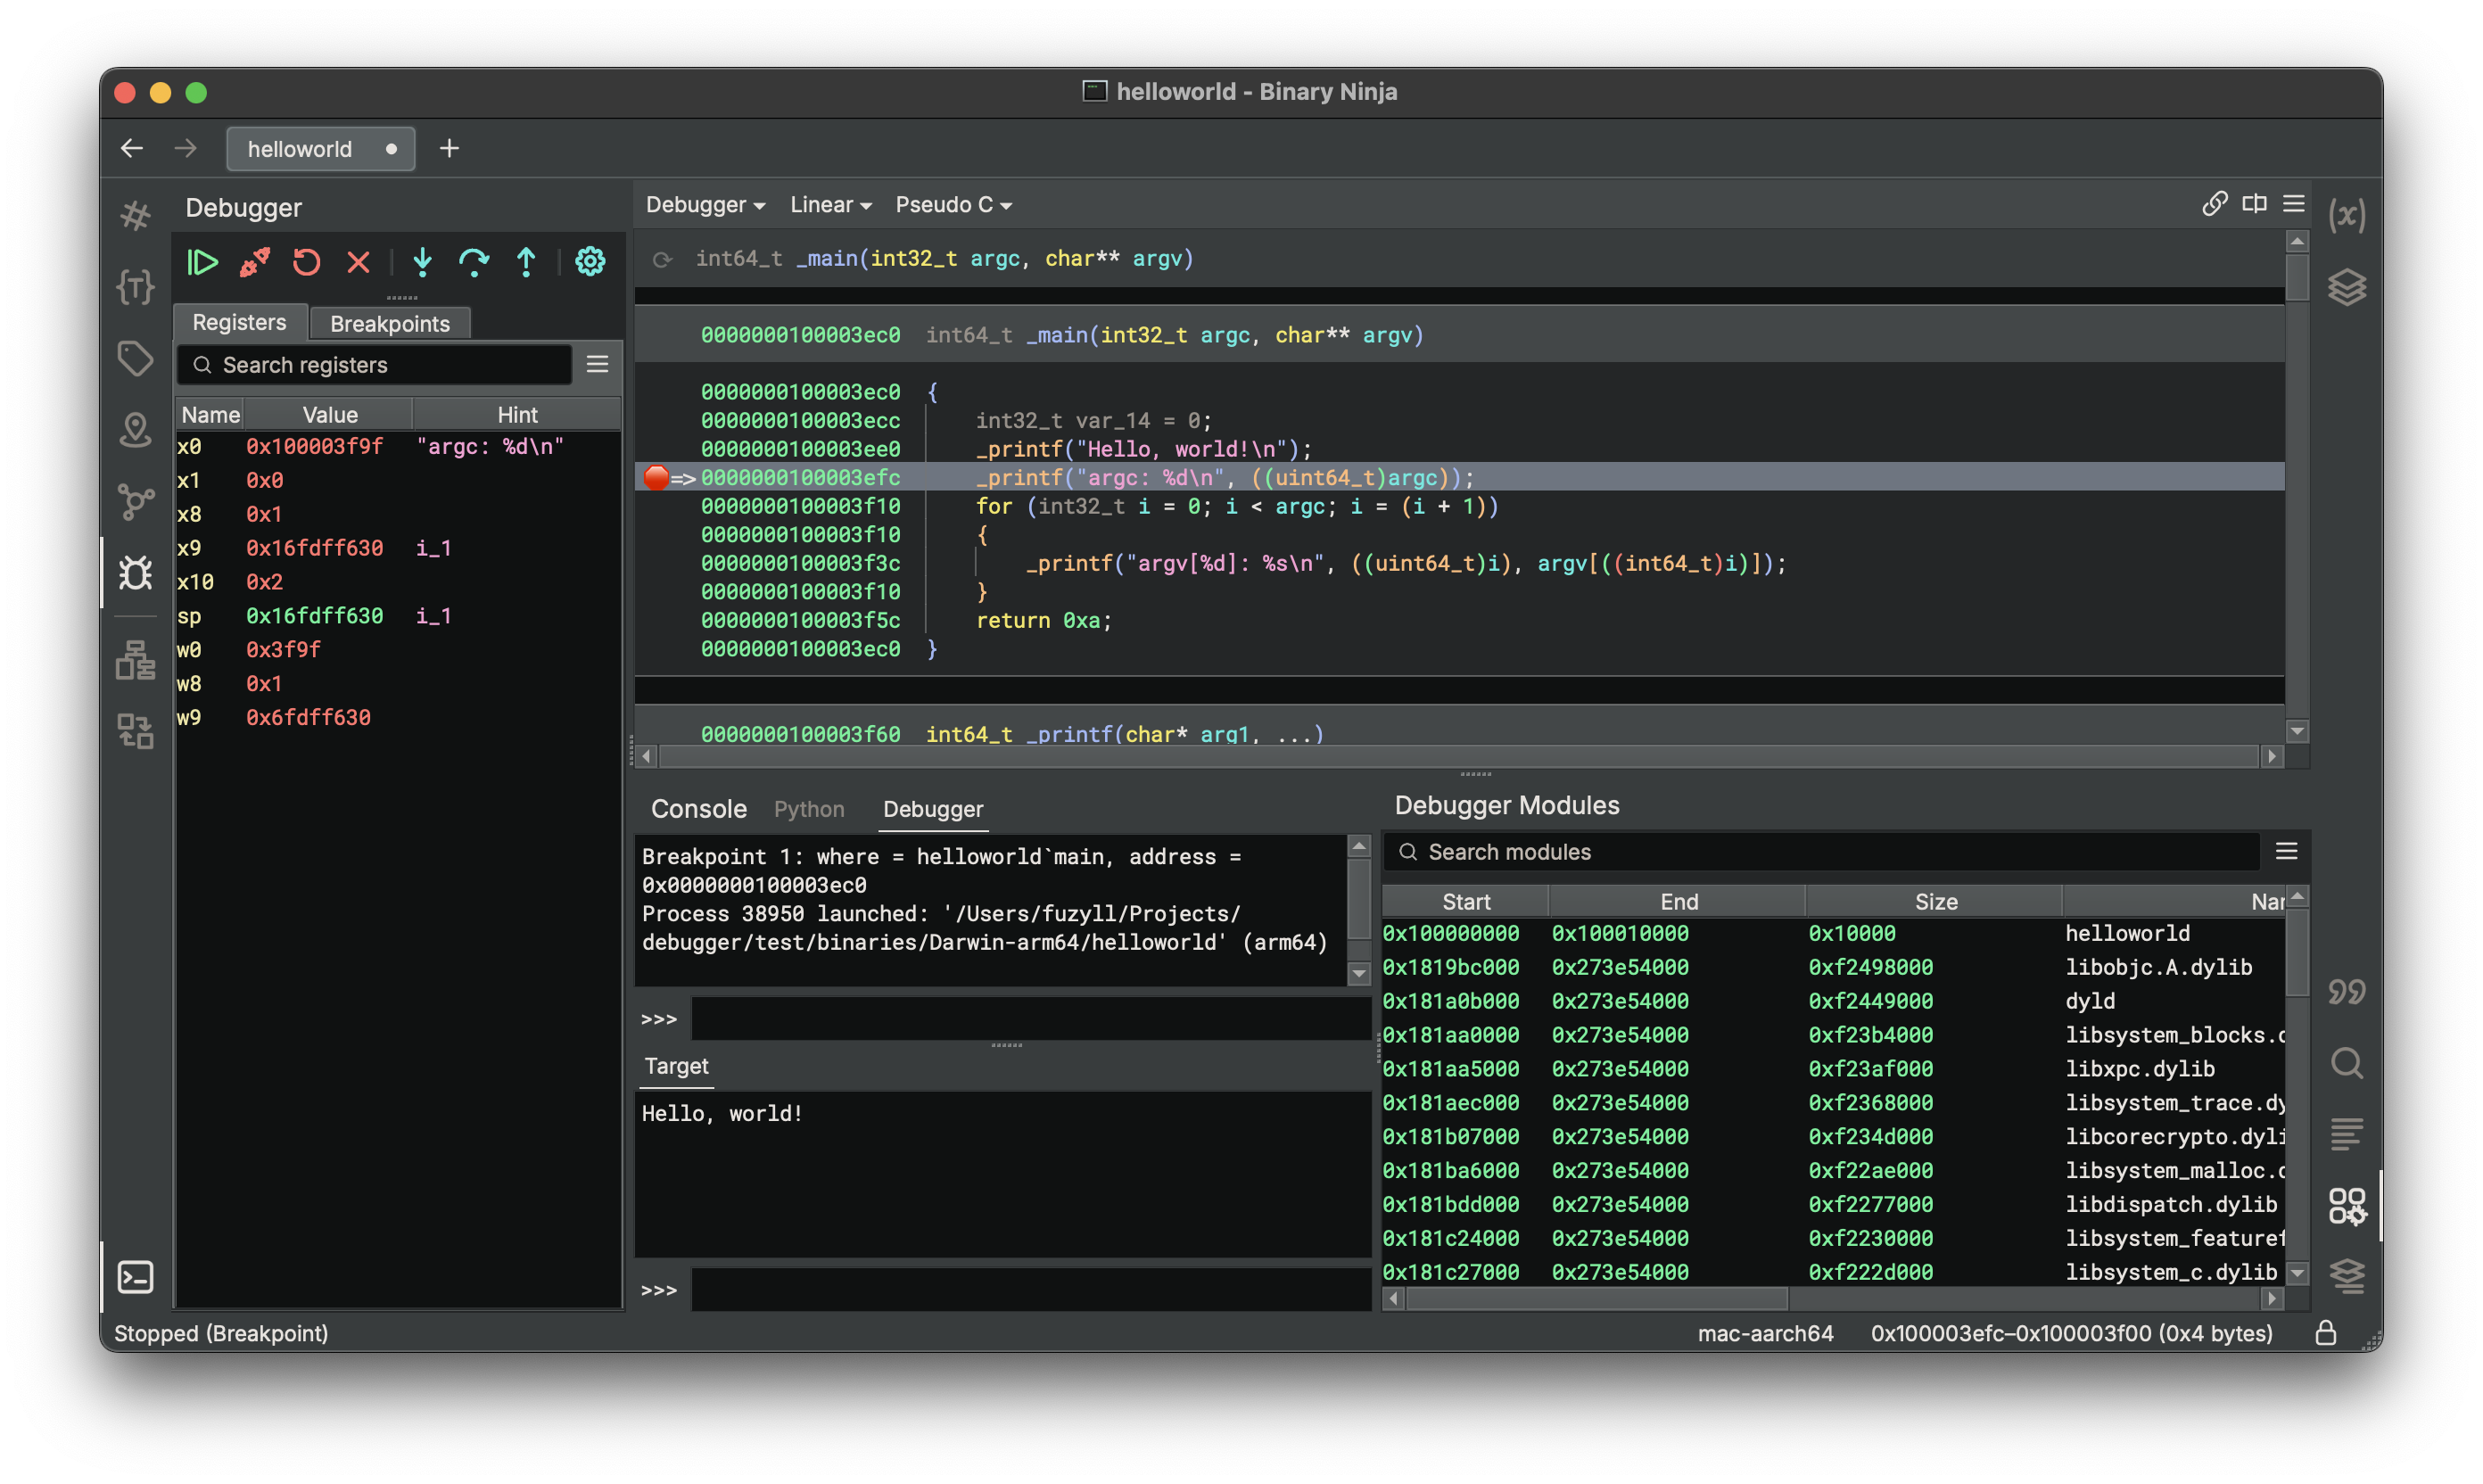Toggle split pane view icon
Viewport: 2483px width, 1484px height.
pyautogui.click(x=2253, y=204)
